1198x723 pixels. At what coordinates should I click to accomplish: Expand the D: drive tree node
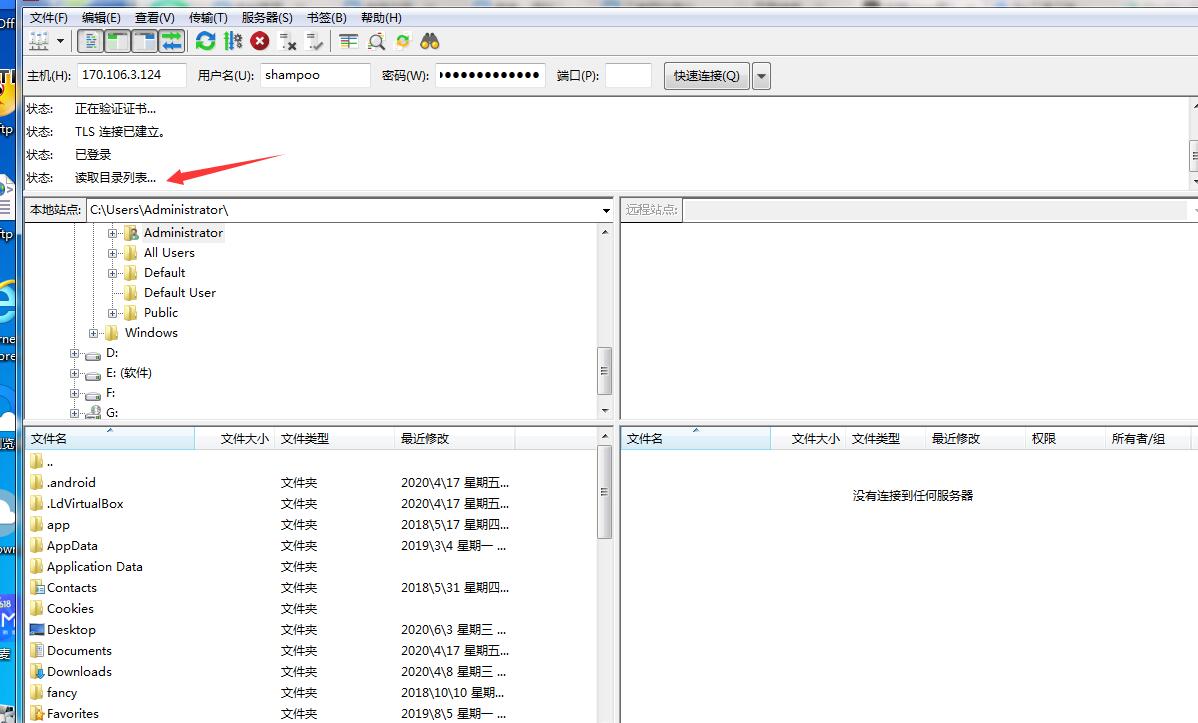point(74,353)
